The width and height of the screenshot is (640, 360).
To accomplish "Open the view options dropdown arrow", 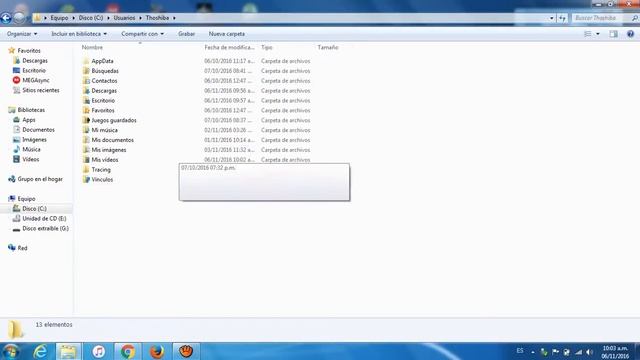I will [598, 34].
